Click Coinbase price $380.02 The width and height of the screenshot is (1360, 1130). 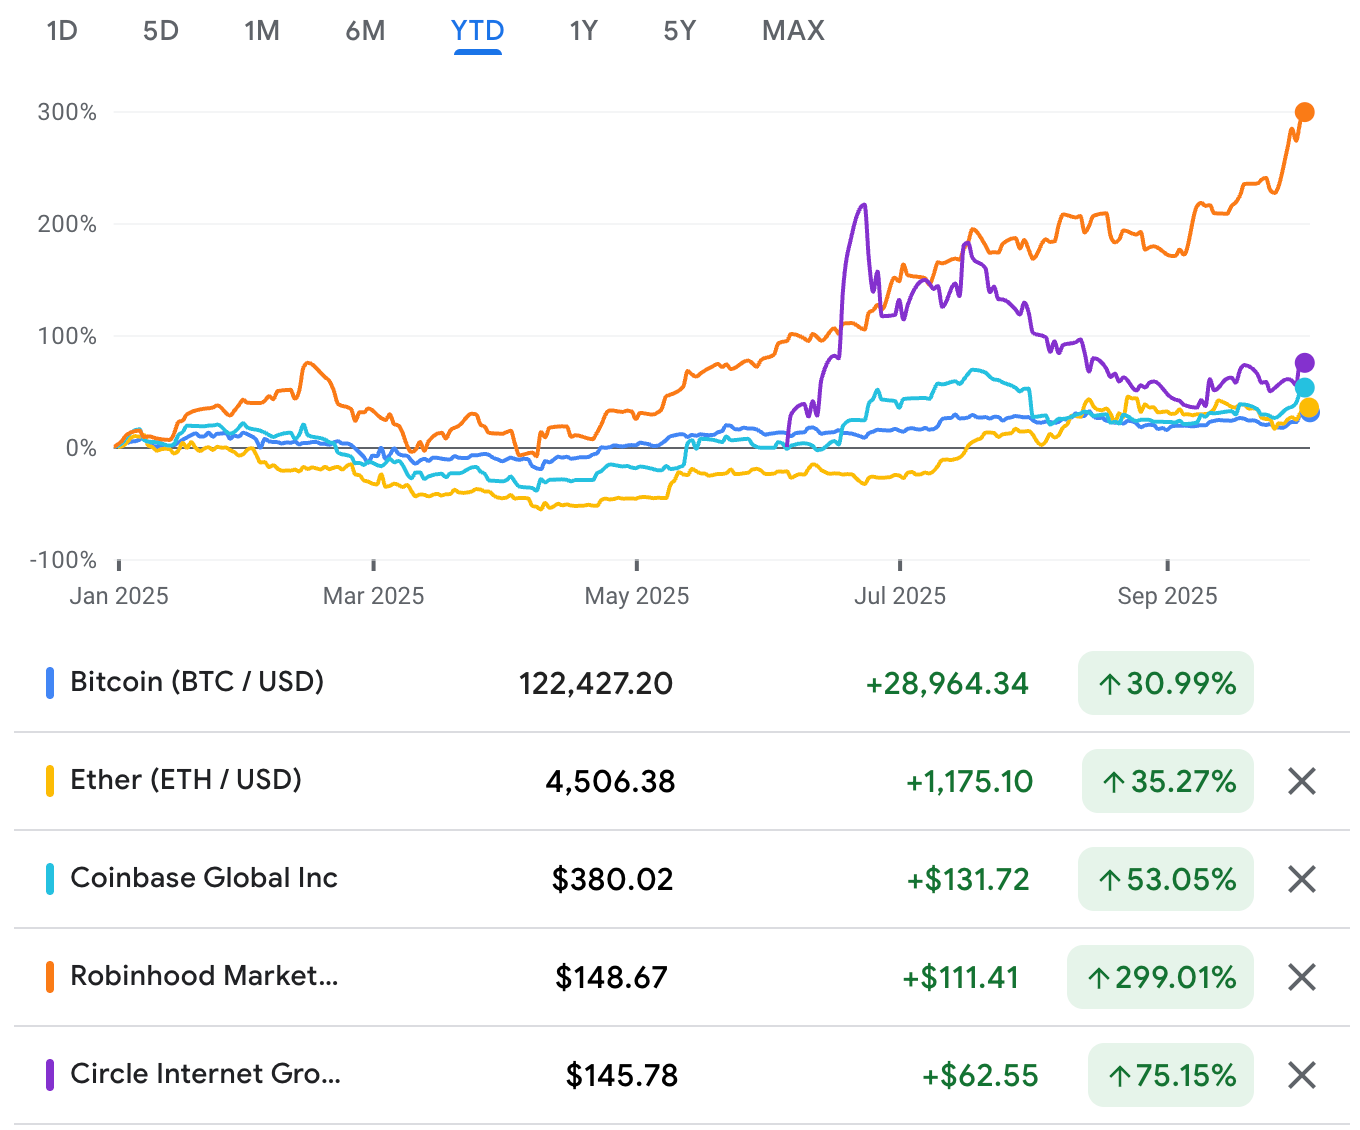613,879
